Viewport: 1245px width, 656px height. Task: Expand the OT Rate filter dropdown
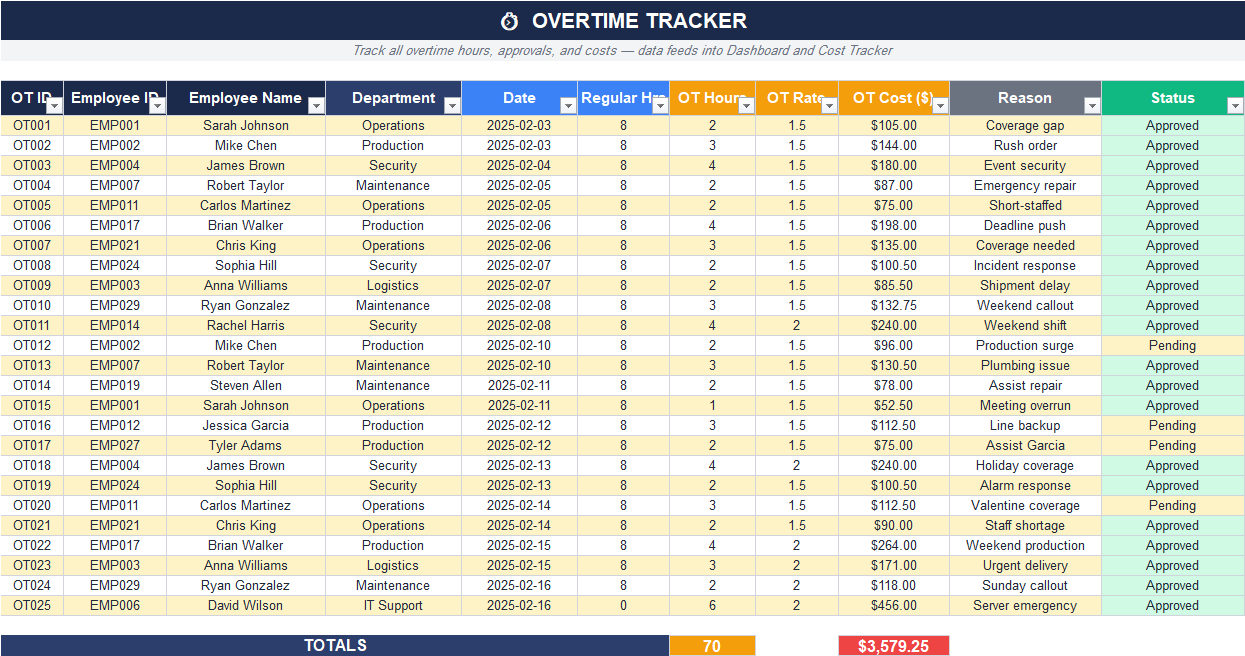(x=828, y=104)
